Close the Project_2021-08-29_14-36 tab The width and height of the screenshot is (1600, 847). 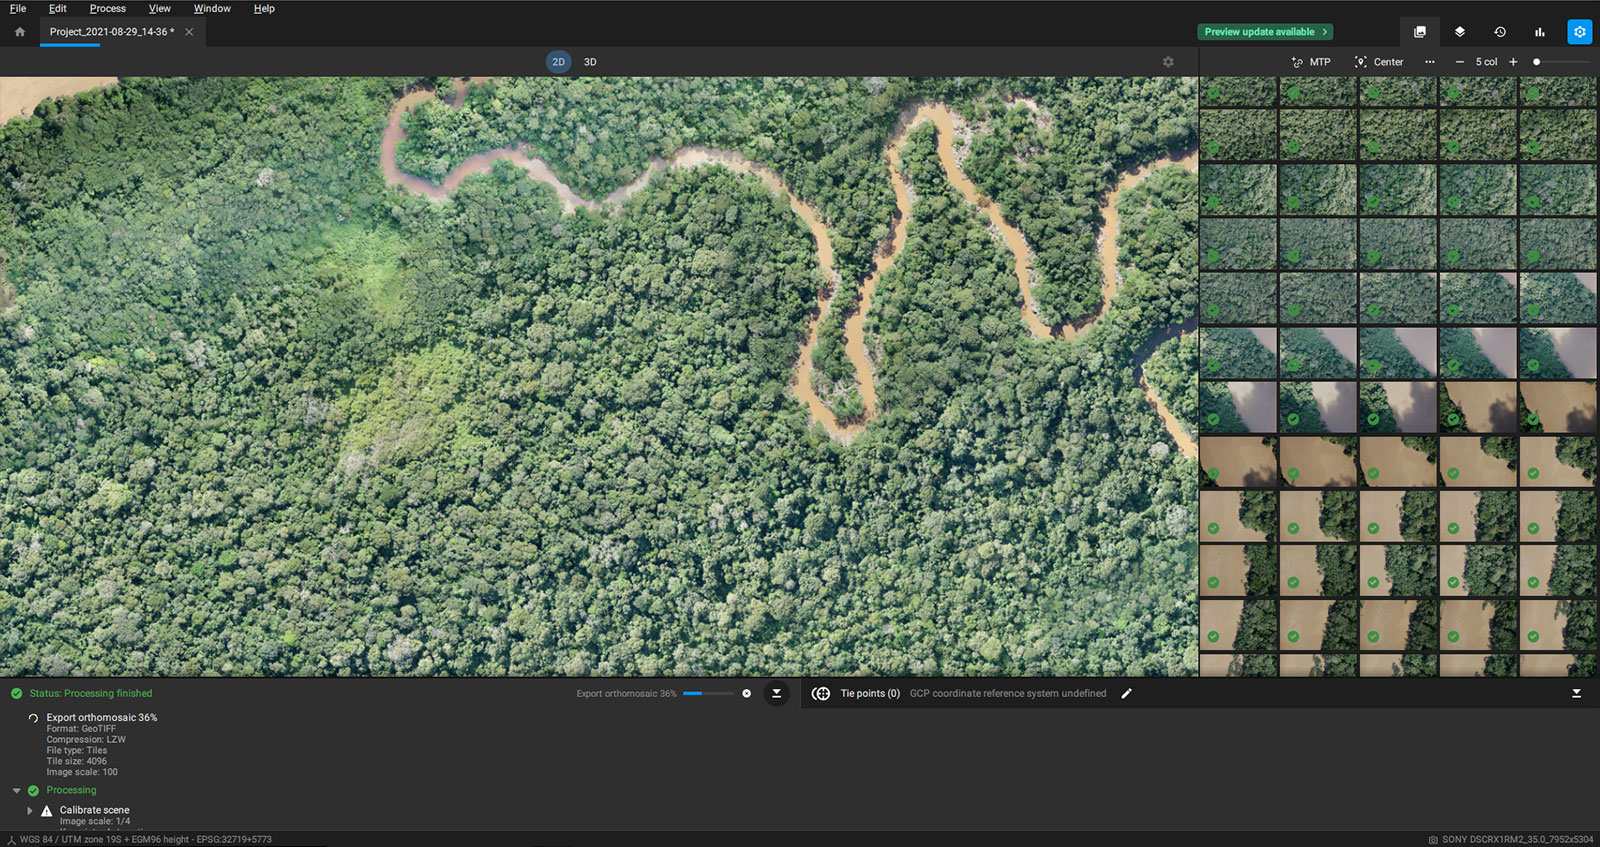coord(189,32)
